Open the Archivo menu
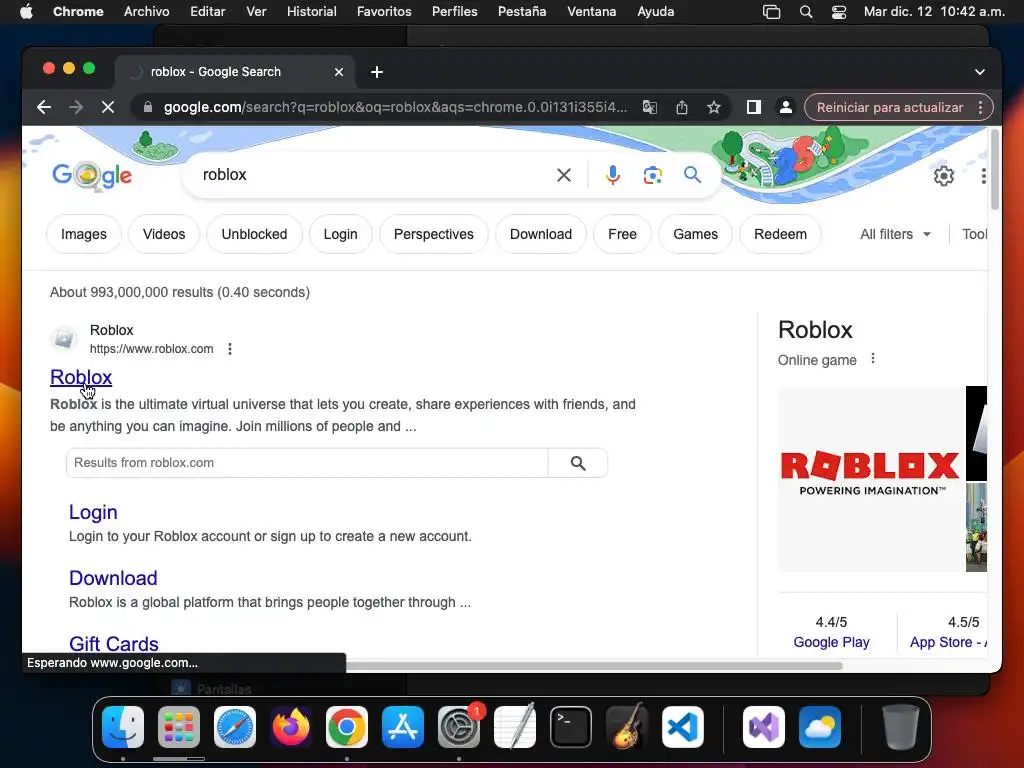 [146, 12]
